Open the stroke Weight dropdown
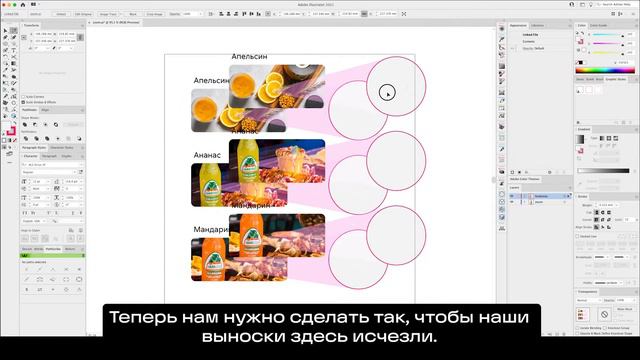This screenshot has height=360, width=640. click(x=607, y=205)
